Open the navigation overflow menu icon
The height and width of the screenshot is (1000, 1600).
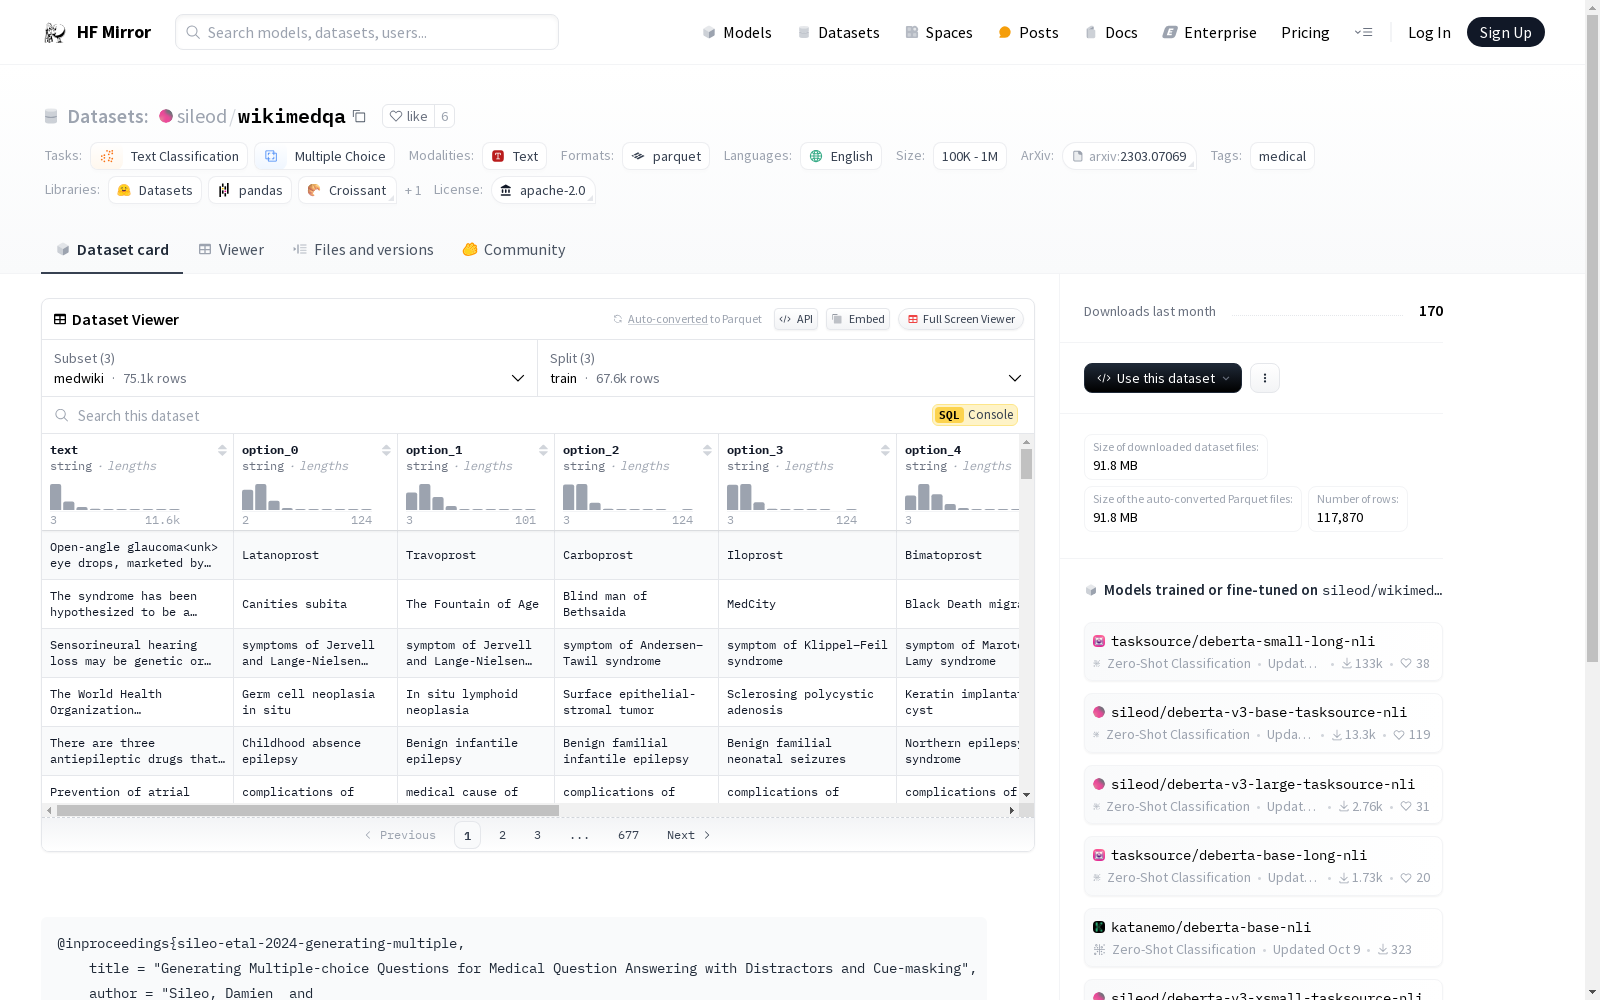point(1363,32)
